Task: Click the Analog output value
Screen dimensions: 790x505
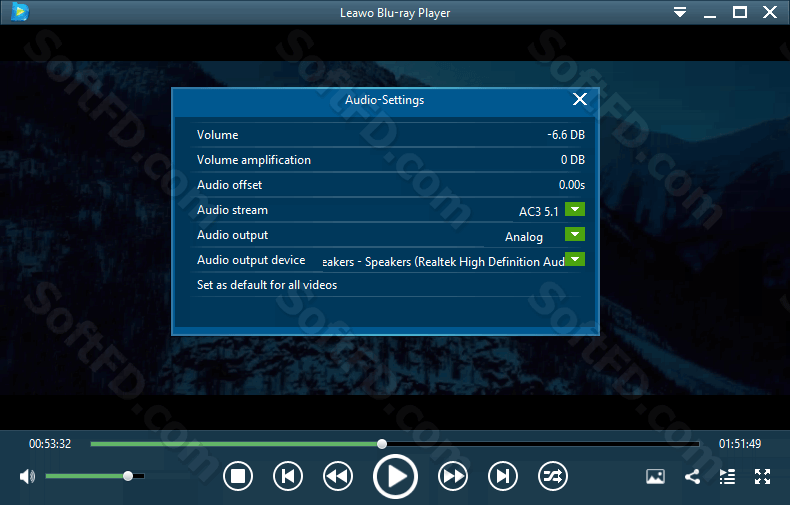Action: 524,237
